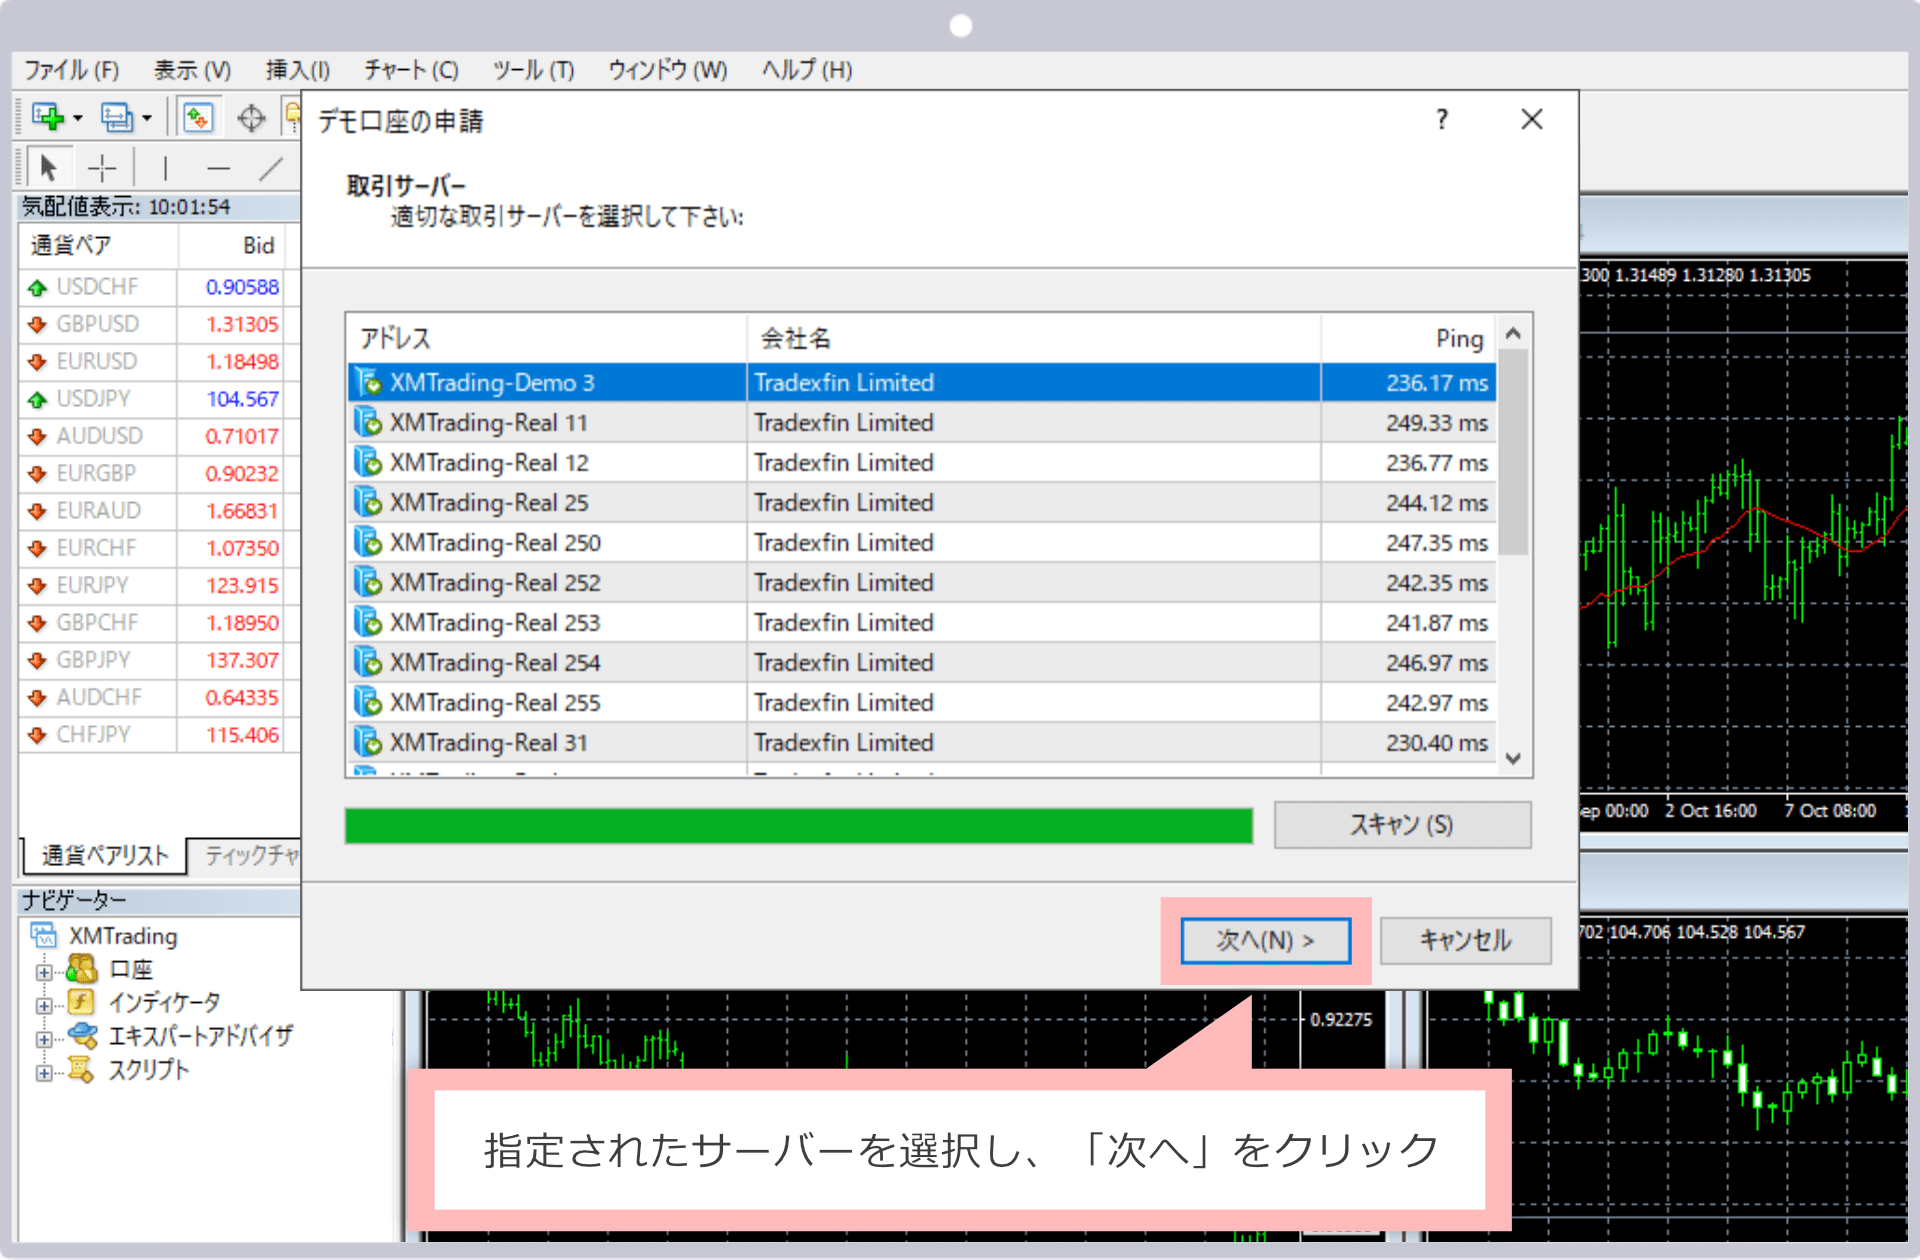Click the server list scrollbar down arrow
1920x1260 pixels.
[x=1513, y=759]
